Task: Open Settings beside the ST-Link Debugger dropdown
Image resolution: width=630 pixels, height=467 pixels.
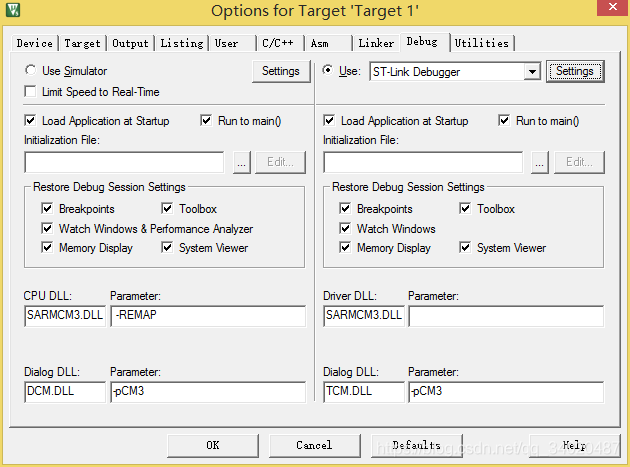Action: point(575,71)
